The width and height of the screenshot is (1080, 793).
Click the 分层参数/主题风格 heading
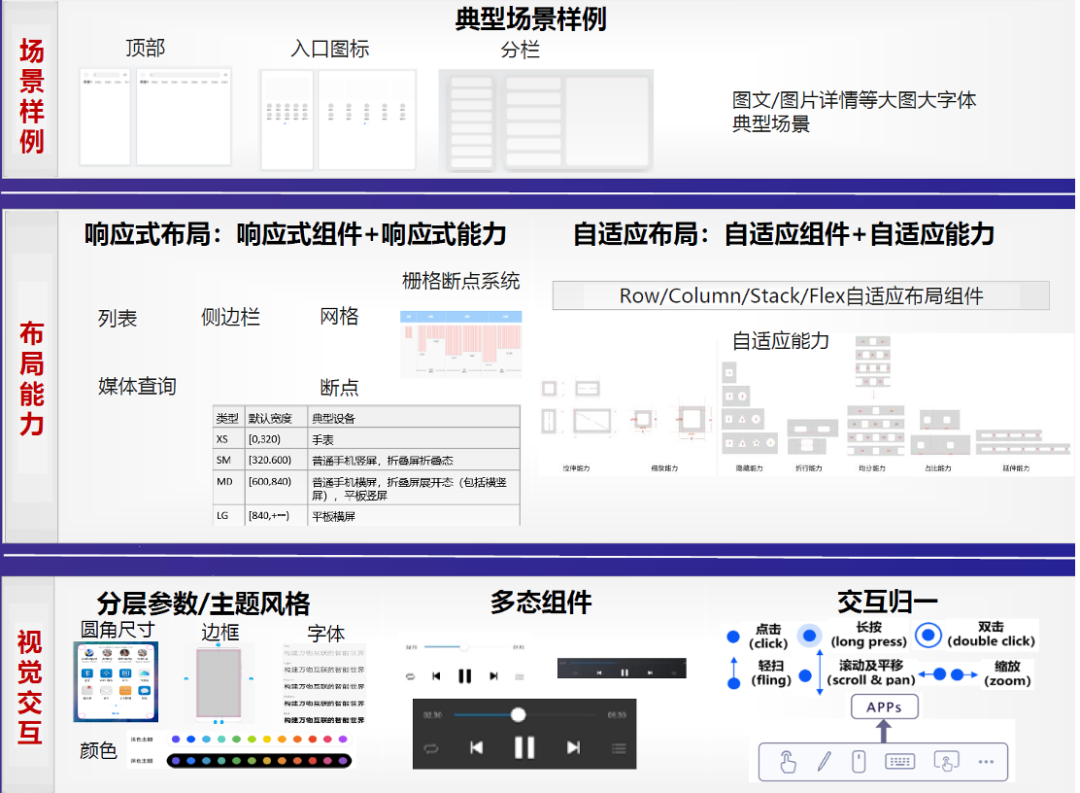click(x=203, y=604)
